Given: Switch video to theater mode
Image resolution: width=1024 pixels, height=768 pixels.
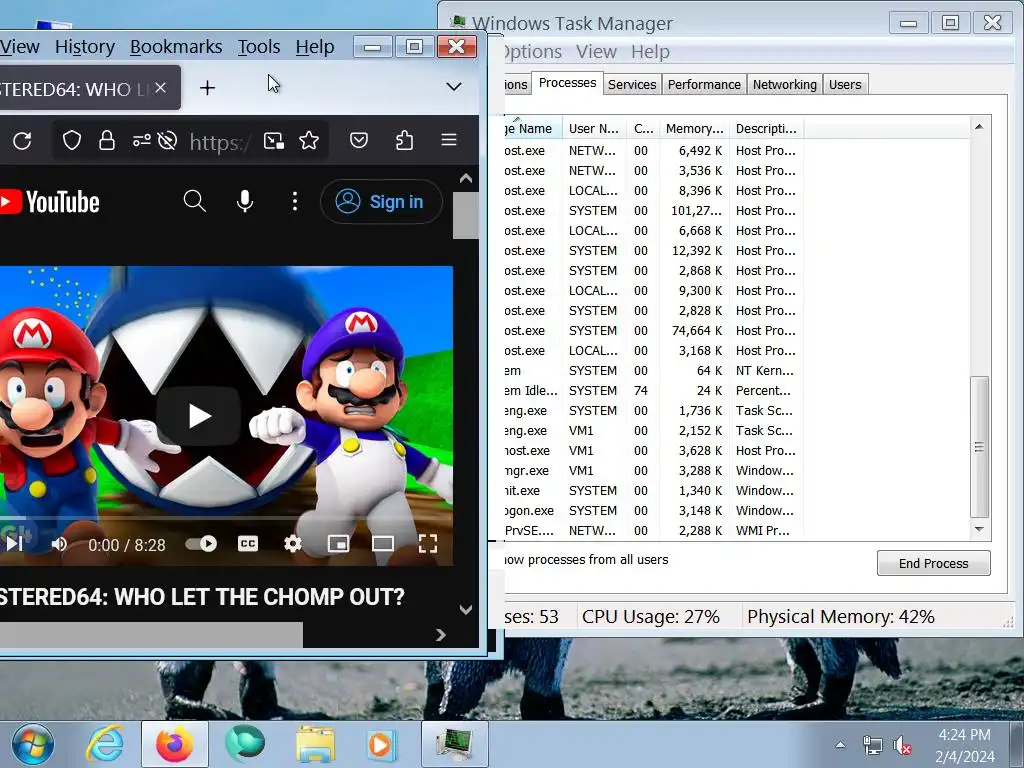Looking at the screenshot, I should 383,543.
